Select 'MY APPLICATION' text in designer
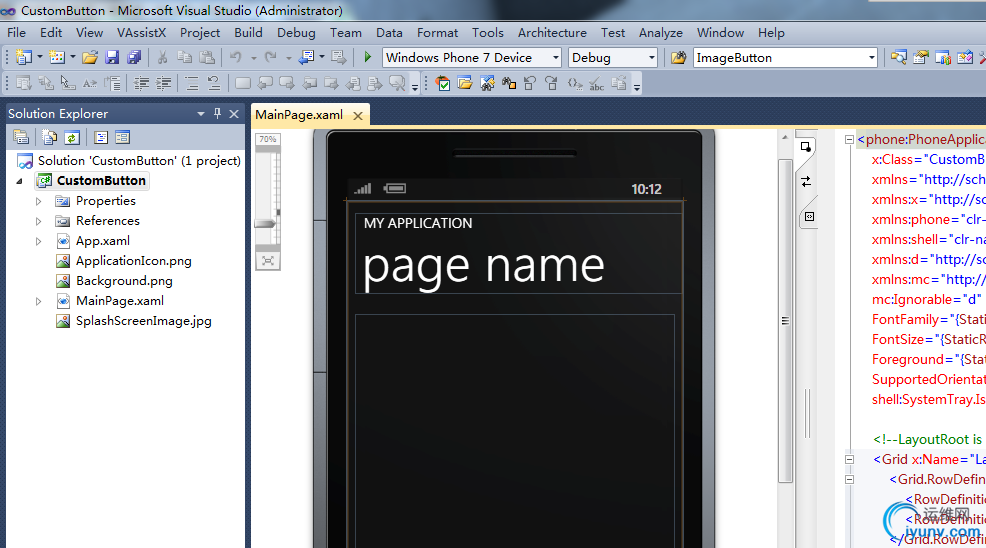This screenshot has height=548, width=986. [418, 223]
